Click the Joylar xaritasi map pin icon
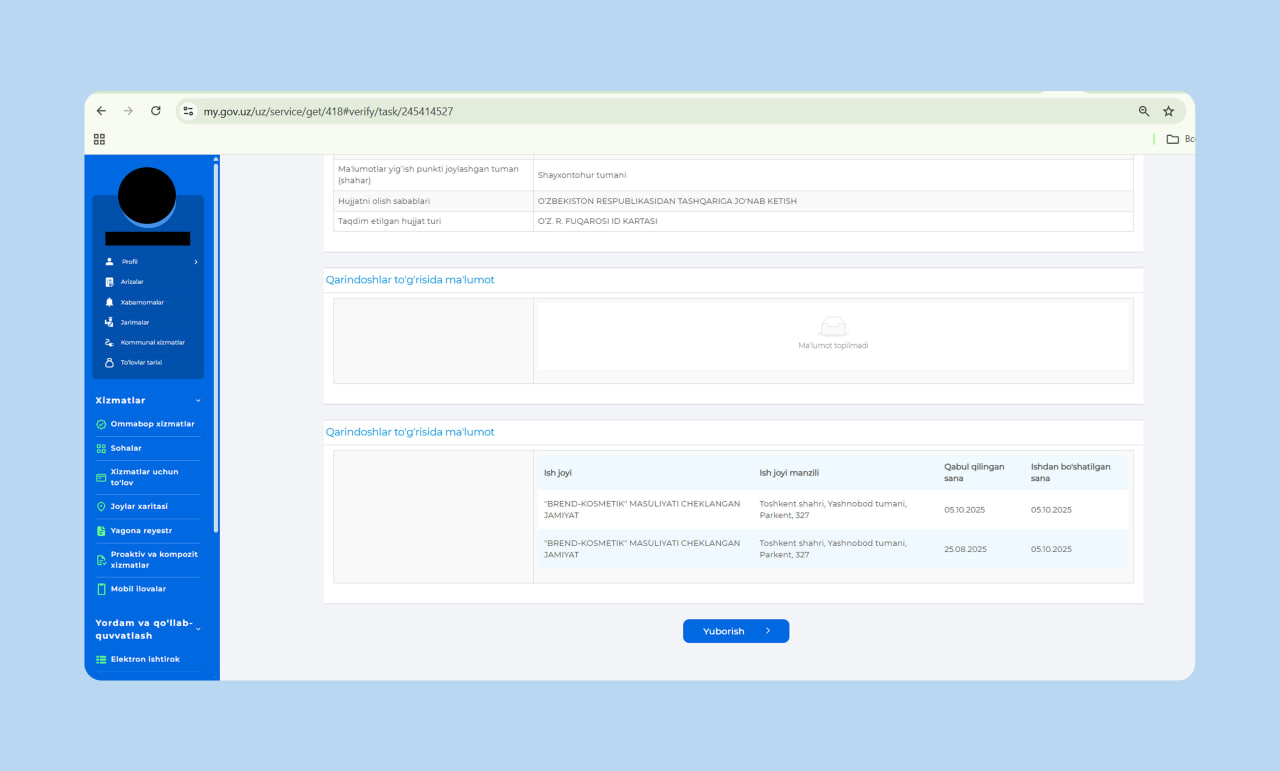The image size is (1280, 771). tap(101, 507)
